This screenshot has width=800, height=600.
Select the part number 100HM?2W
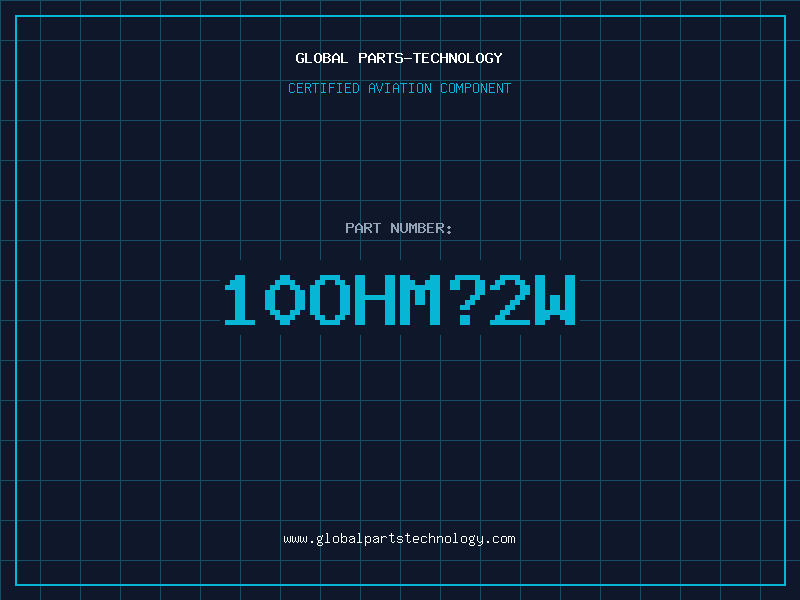(x=400, y=299)
